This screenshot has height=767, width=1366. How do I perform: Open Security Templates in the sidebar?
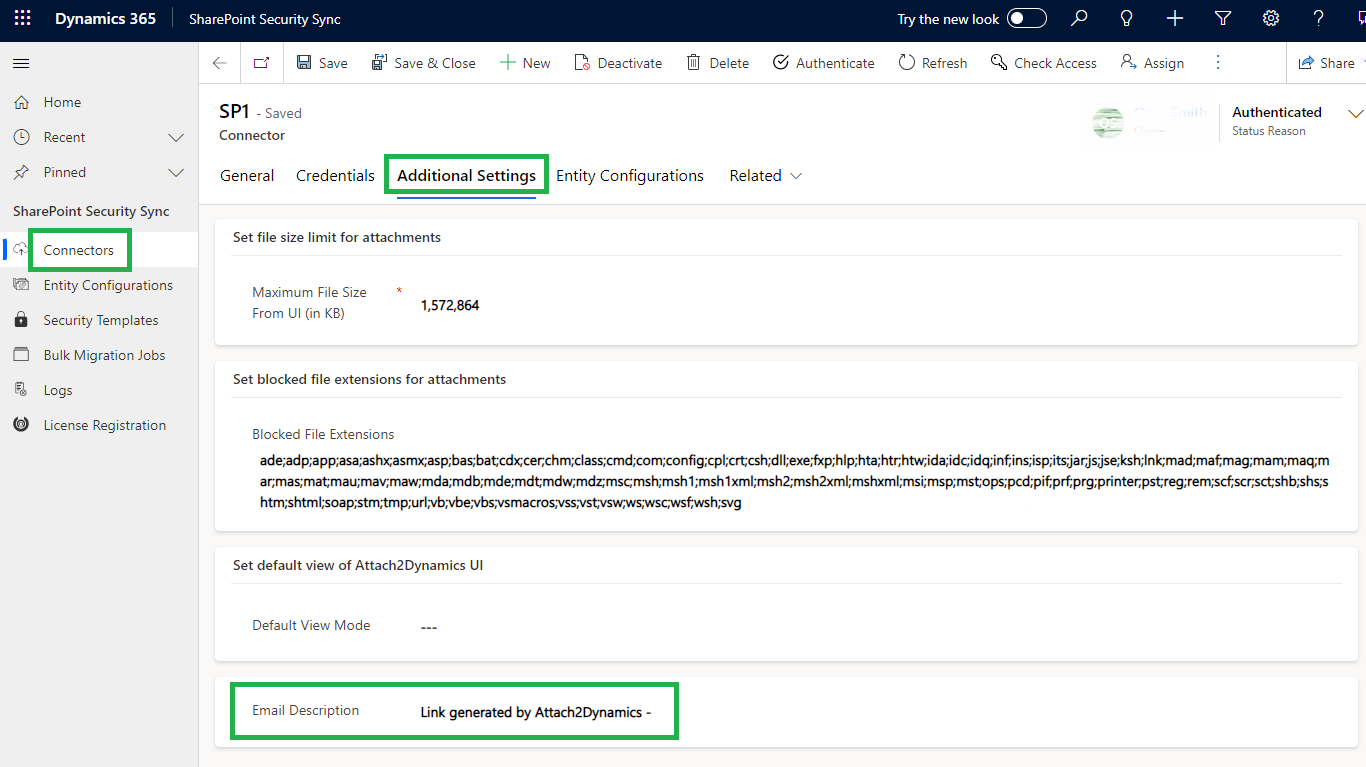coord(100,320)
